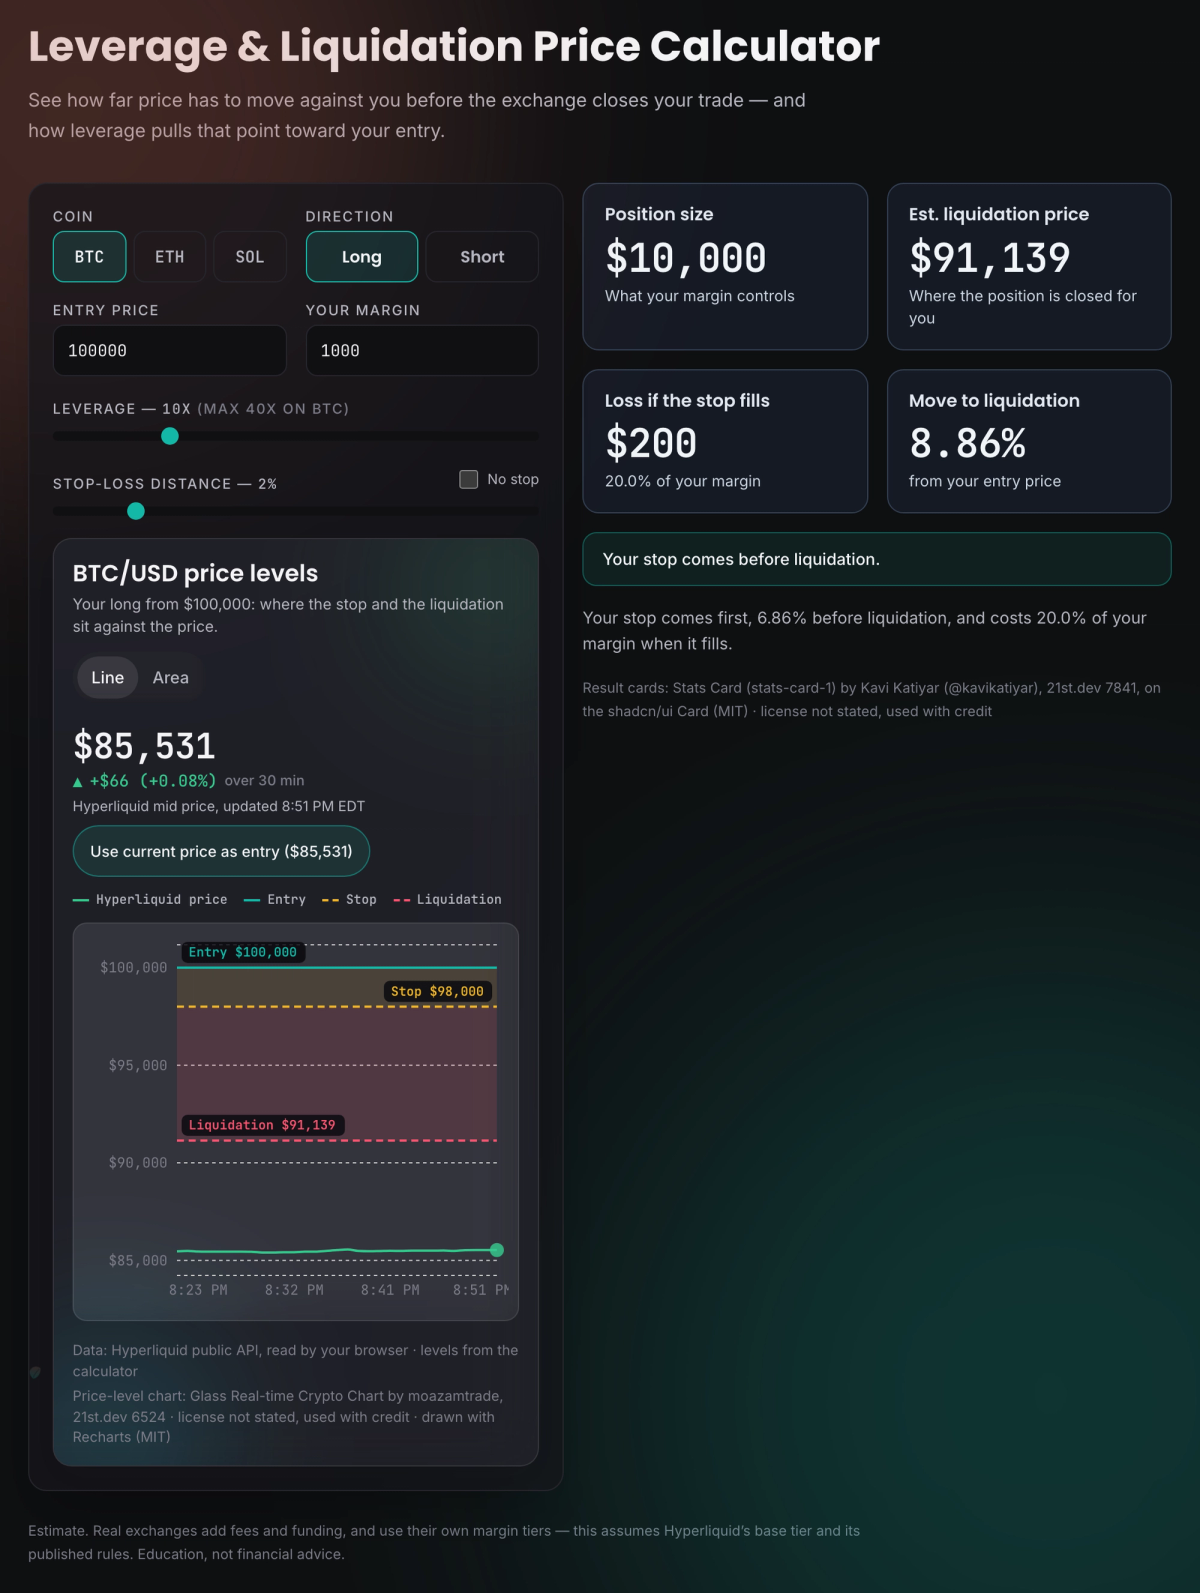Click the $200 loss value
This screenshot has height=1593, width=1200.
pos(651,443)
